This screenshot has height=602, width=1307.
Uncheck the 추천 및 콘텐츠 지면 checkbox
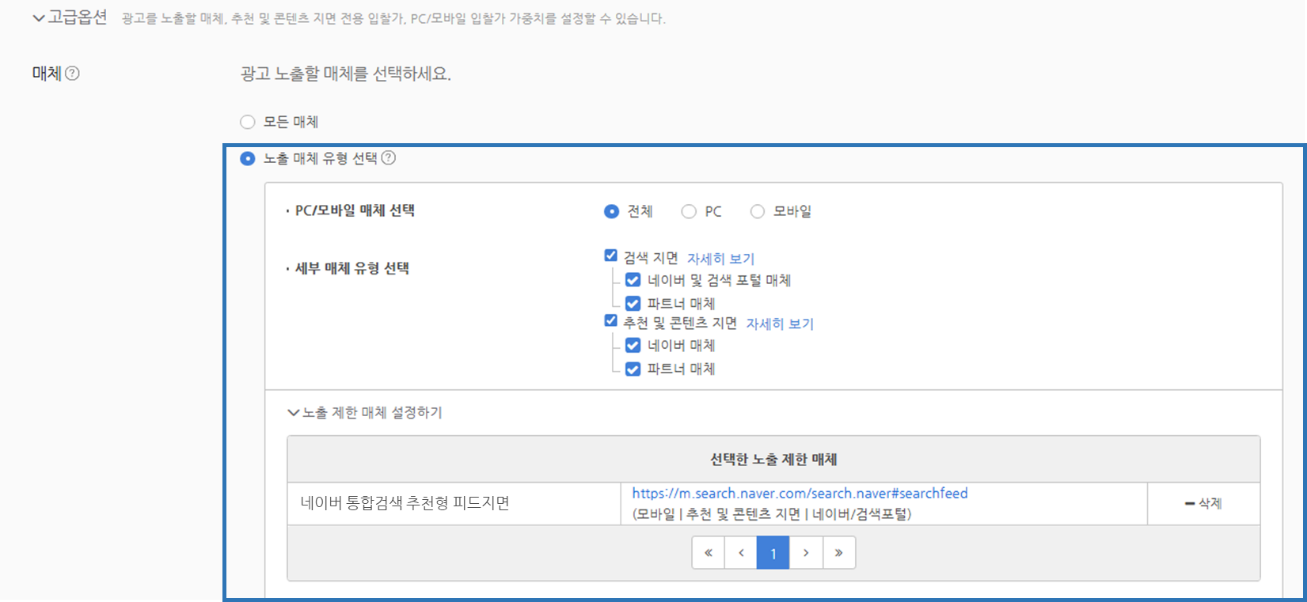point(611,322)
